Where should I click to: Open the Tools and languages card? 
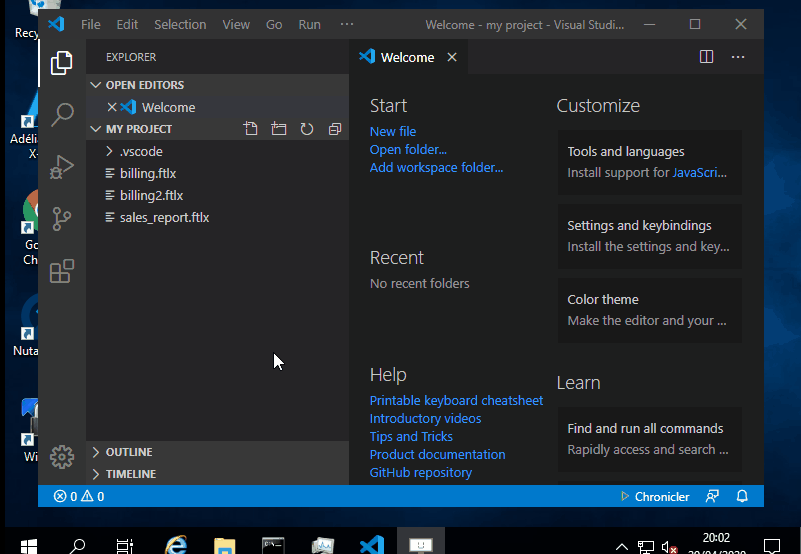649,162
